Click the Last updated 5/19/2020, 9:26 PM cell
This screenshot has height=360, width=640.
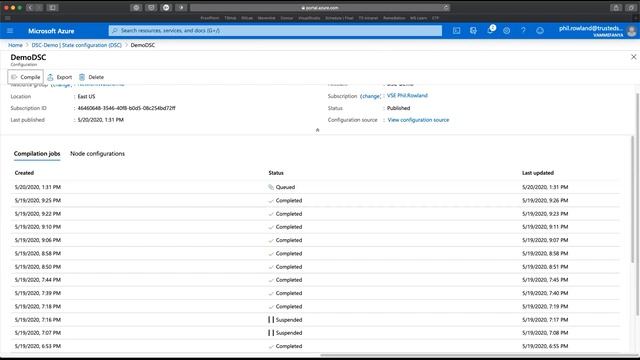coord(545,200)
